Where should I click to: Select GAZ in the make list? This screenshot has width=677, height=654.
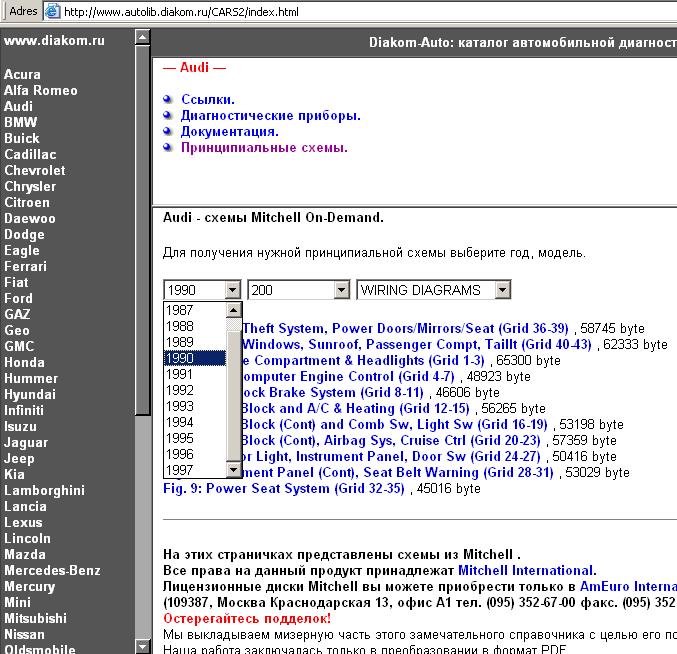click(x=17, y=314)
